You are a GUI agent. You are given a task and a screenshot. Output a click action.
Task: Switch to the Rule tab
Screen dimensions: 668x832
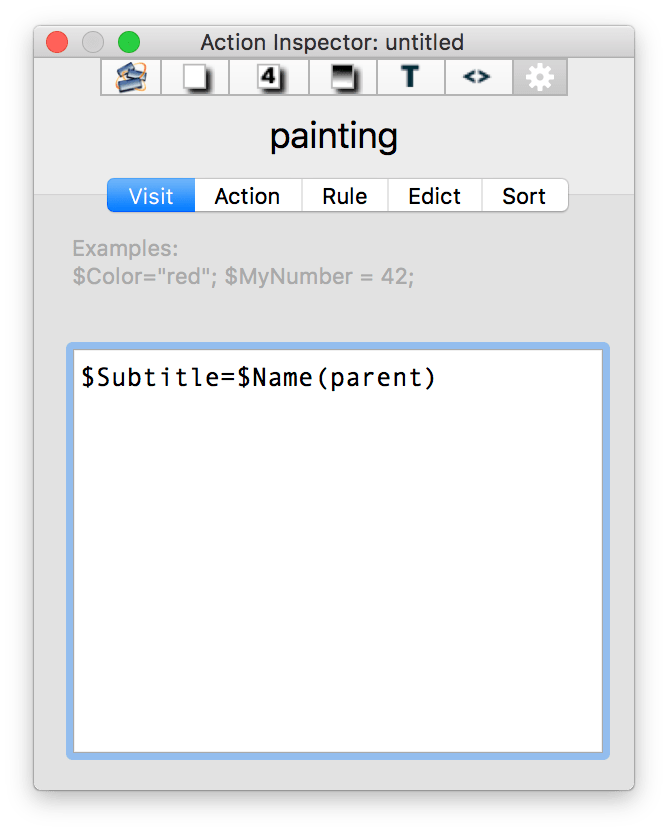[x=344, y=196]
